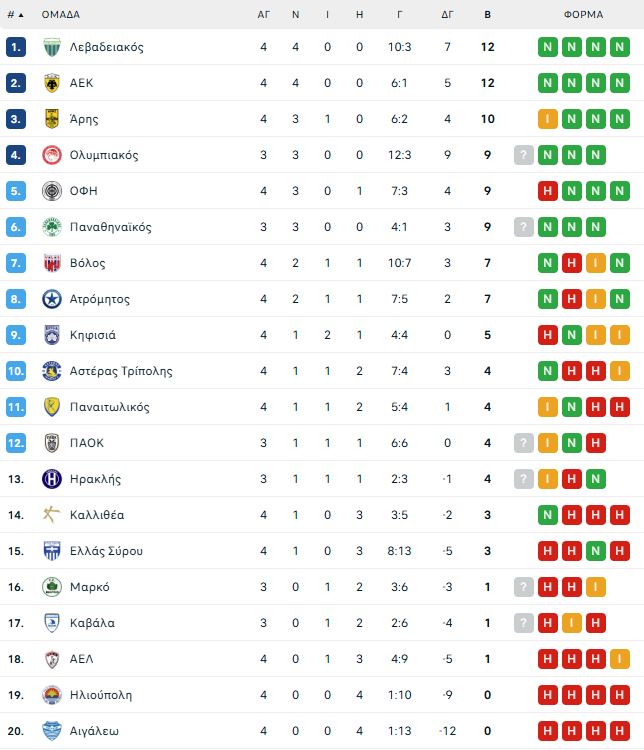The width and height of the screenshot is (644, 750).
Task: Click the Αιγάλεω team crest
Action: tap(52, 731)
